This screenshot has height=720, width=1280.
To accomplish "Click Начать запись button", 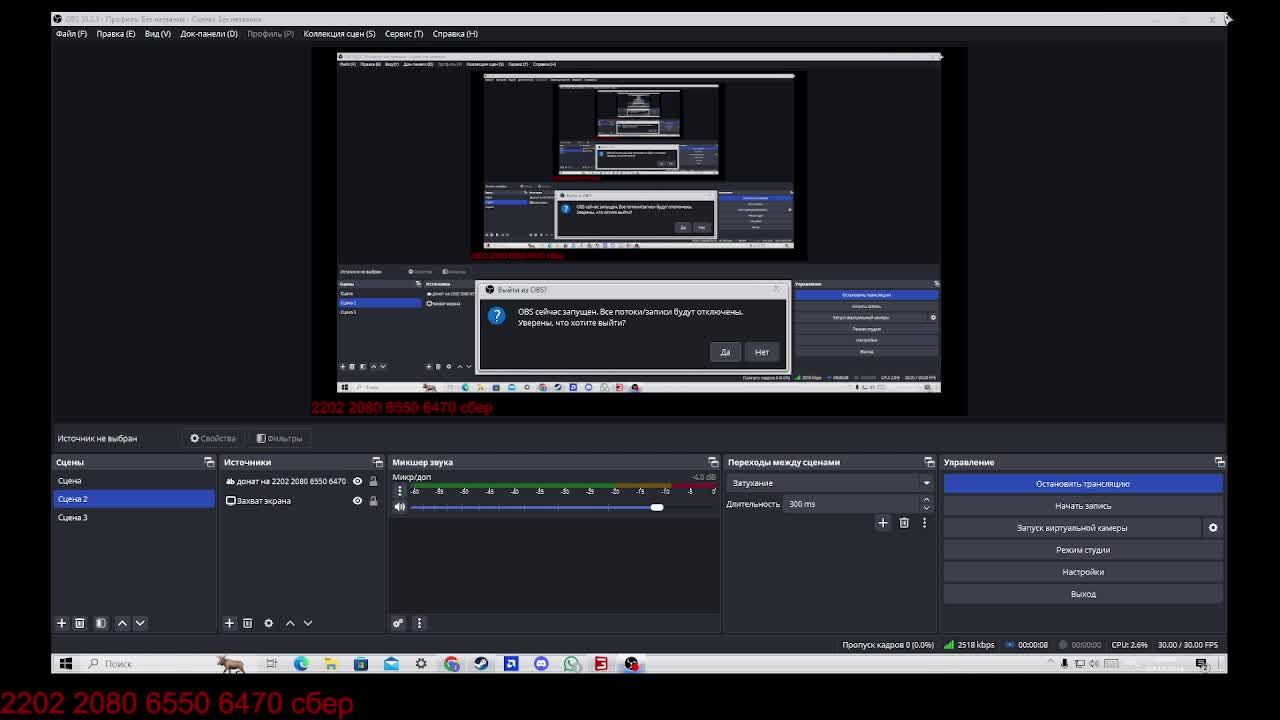I will pos(1083,506).
